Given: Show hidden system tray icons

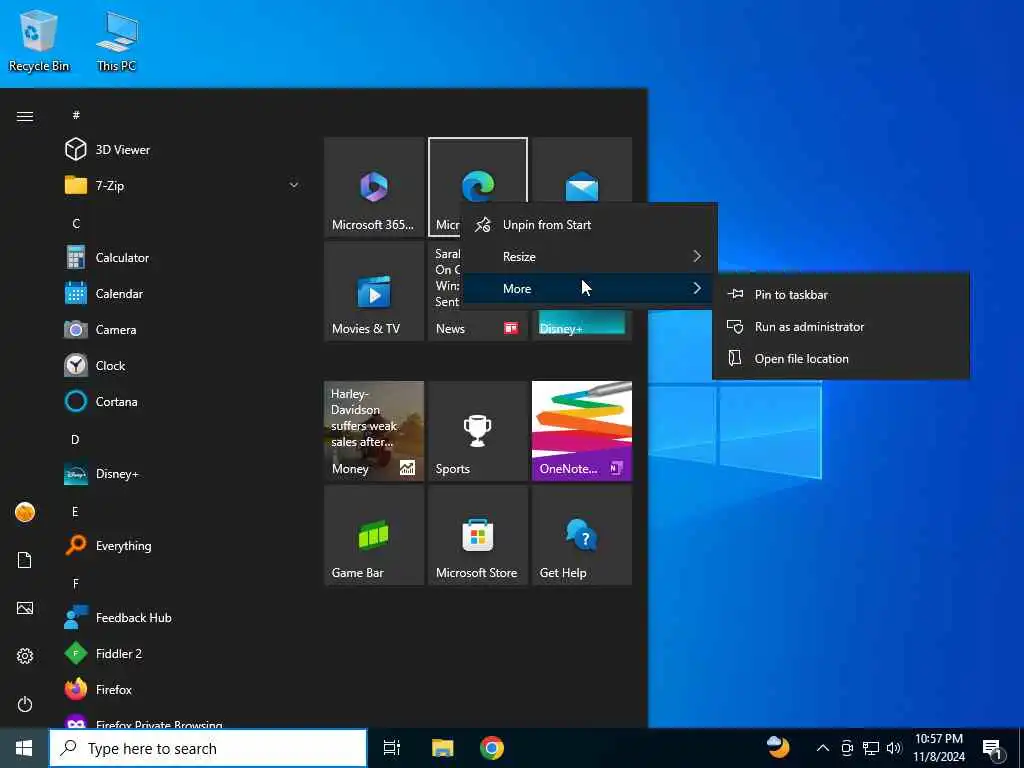Looking at the screenshot, I should pyautogui.click(x=823, y=748).
